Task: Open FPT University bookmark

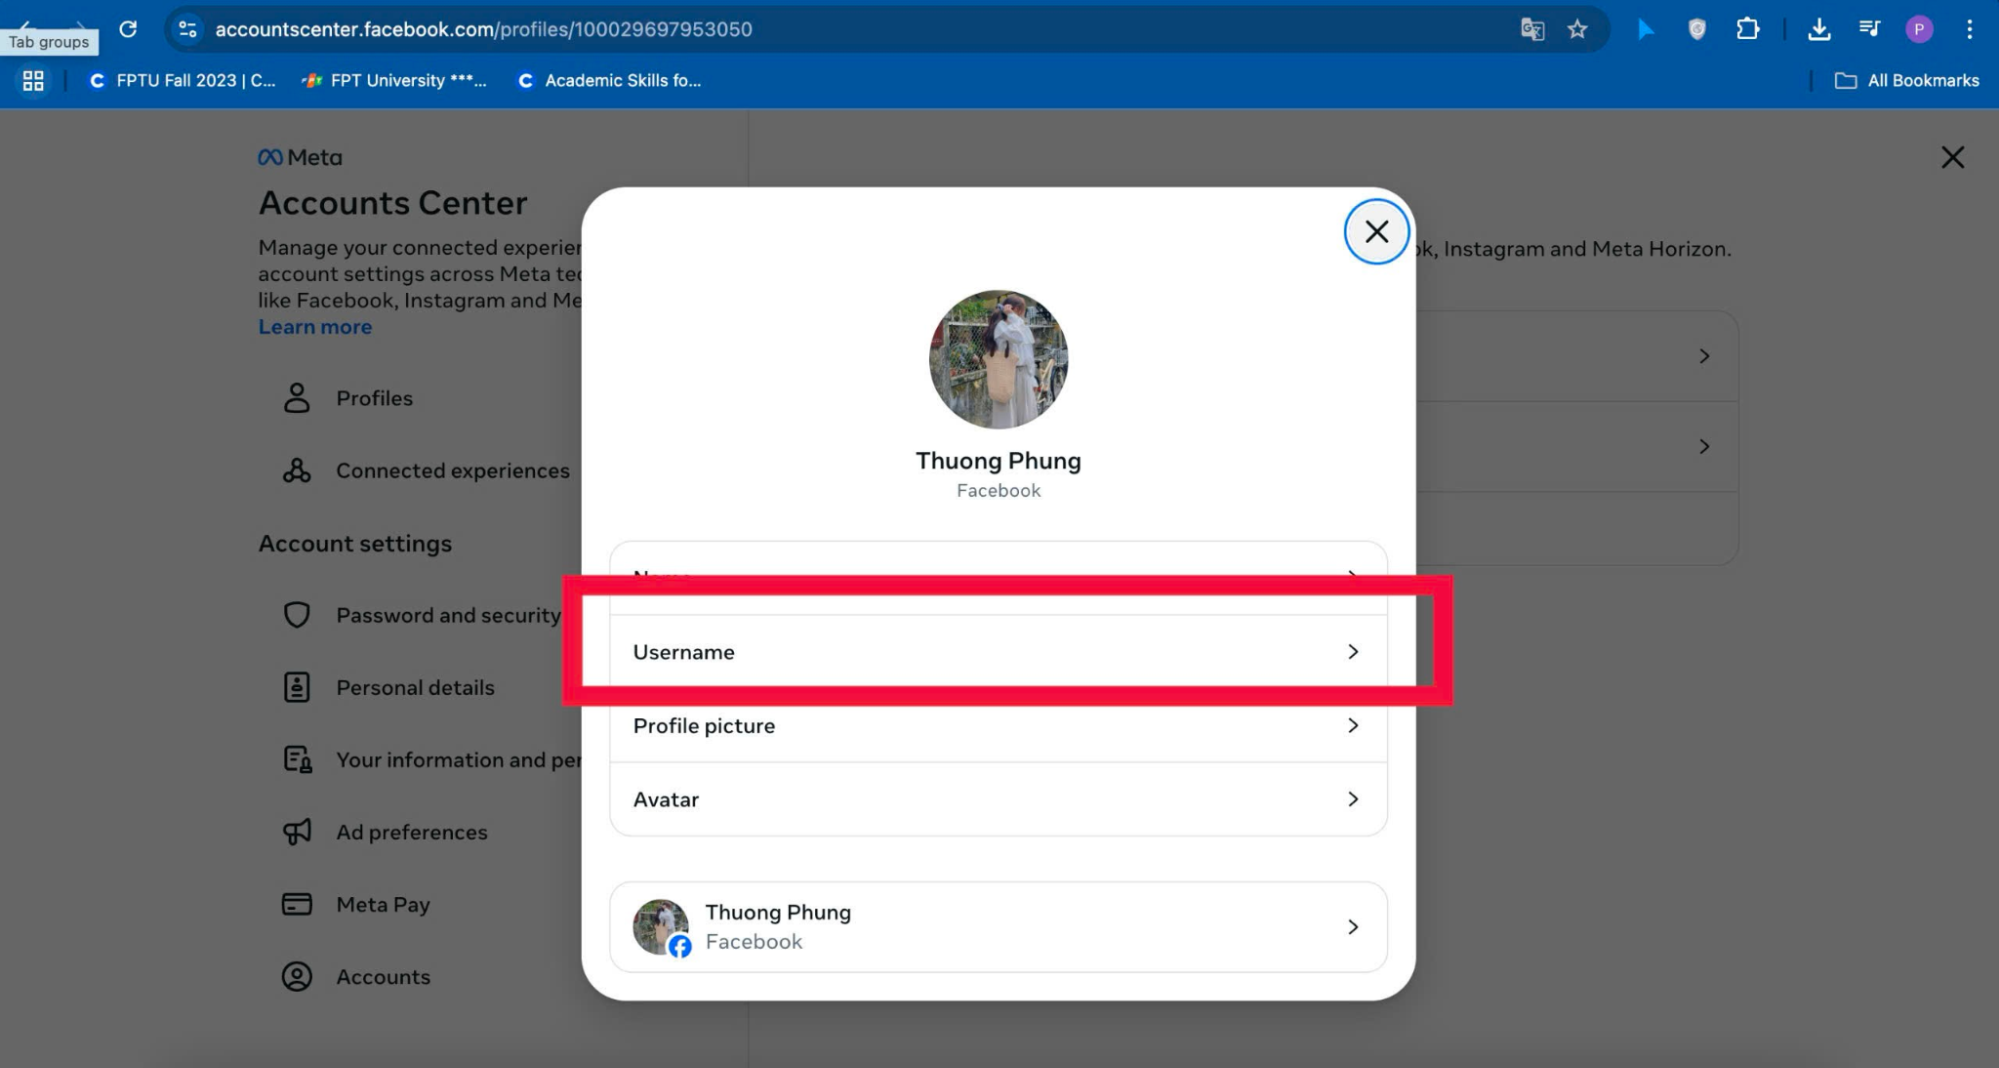Action: 394,80
